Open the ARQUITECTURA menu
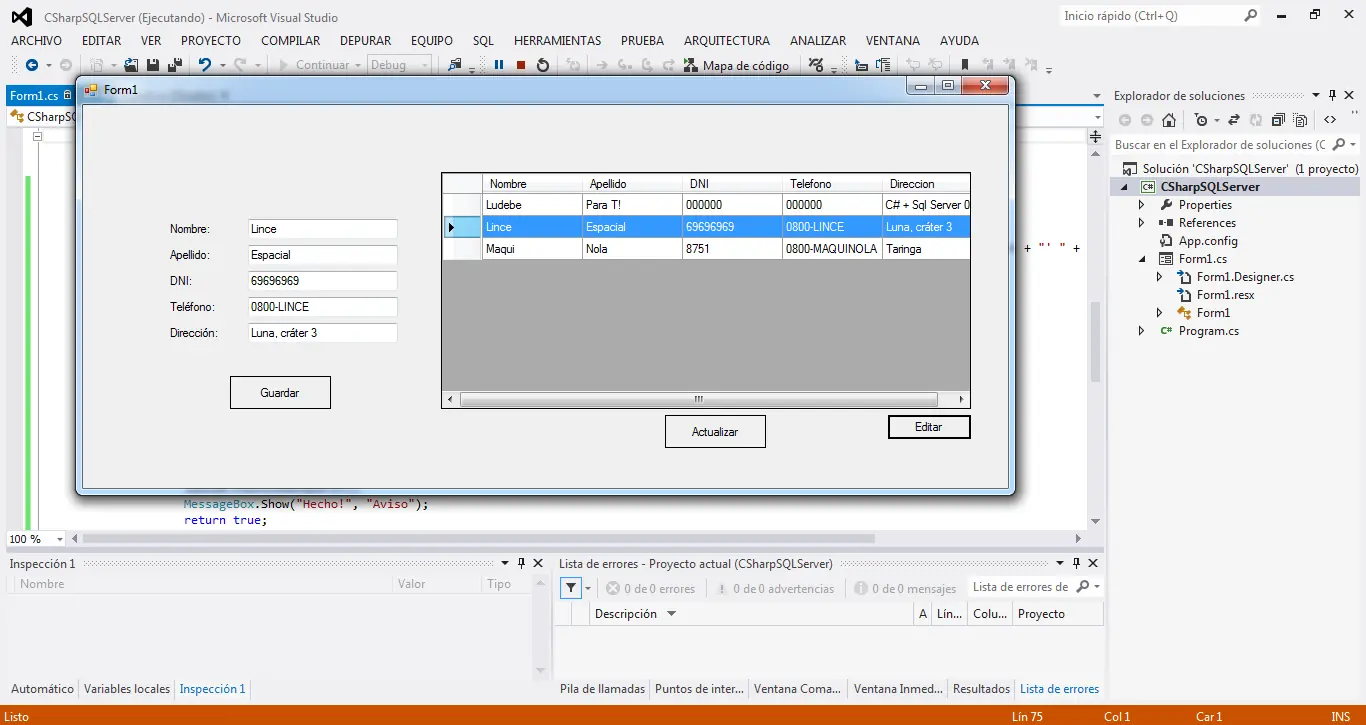The image size is (1366, 725). pos(727,41)
